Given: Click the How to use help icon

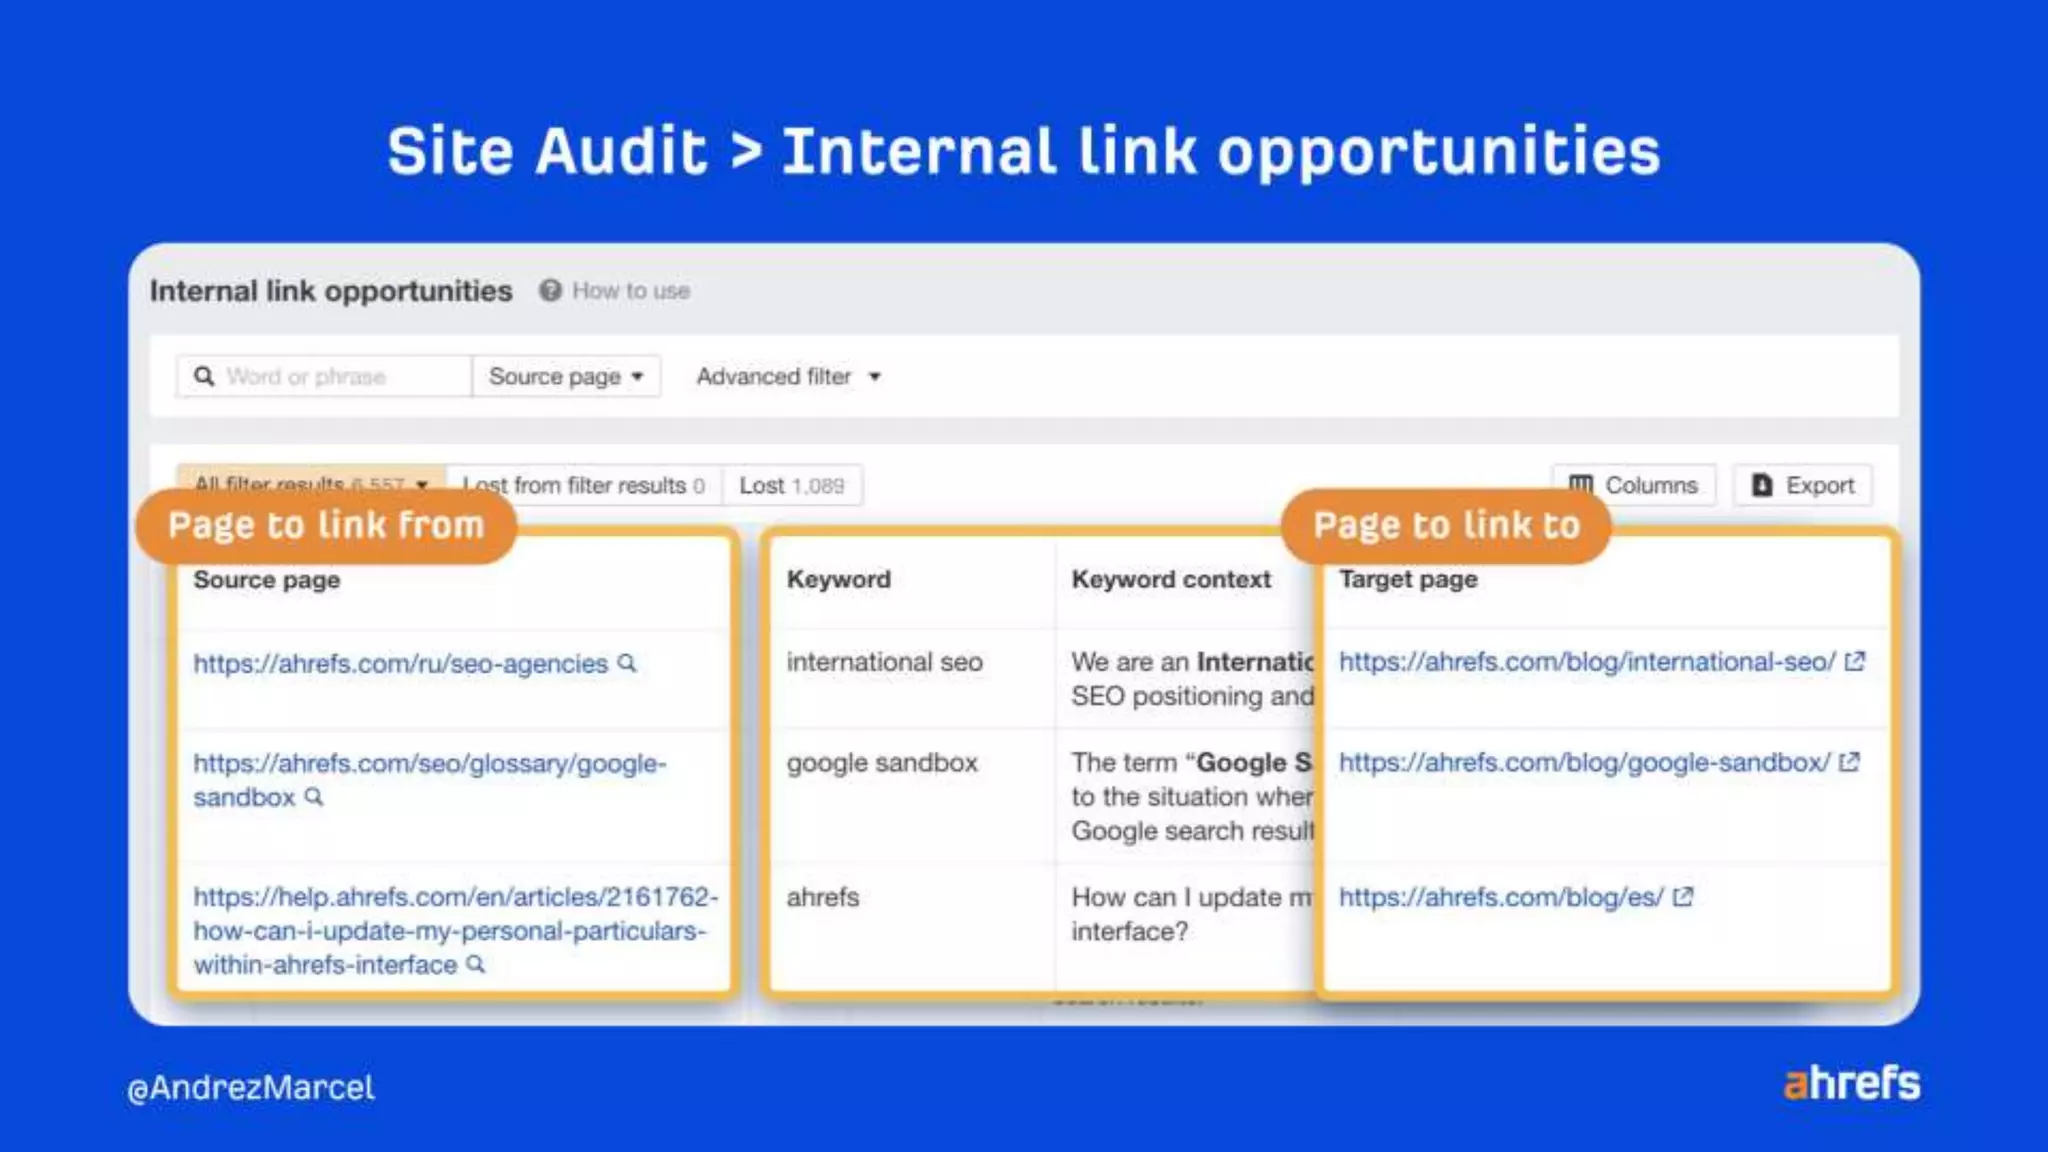Looking at the screenshot, I should (x=550, y=290).
